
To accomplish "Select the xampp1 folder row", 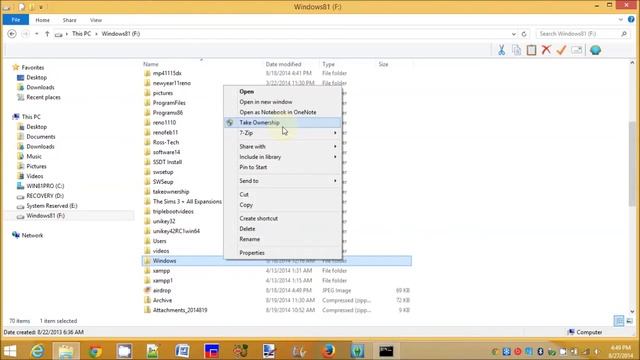I will coord(277,280).
